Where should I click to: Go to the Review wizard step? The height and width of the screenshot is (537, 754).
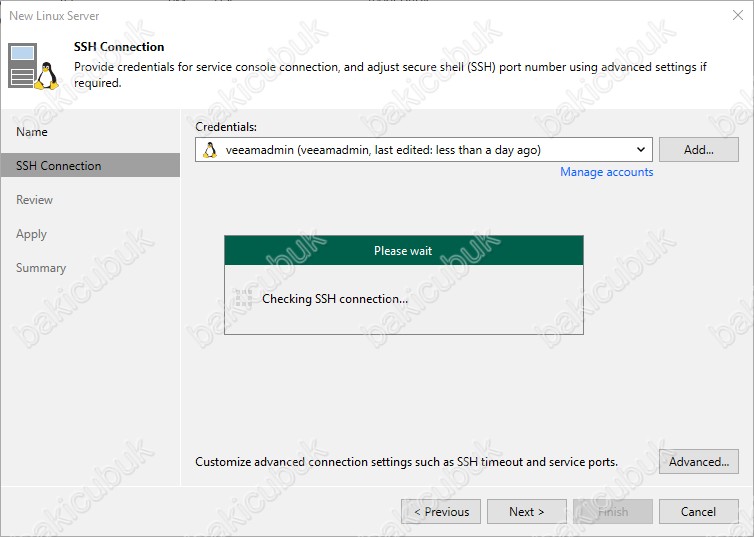point(34,200)
